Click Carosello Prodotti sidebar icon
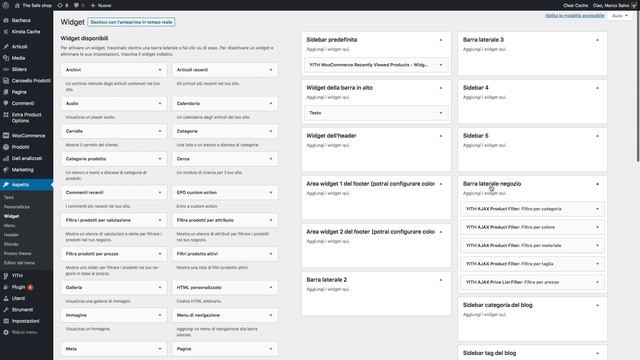Viewport: 640px width, 360px height. coord(6,81)
